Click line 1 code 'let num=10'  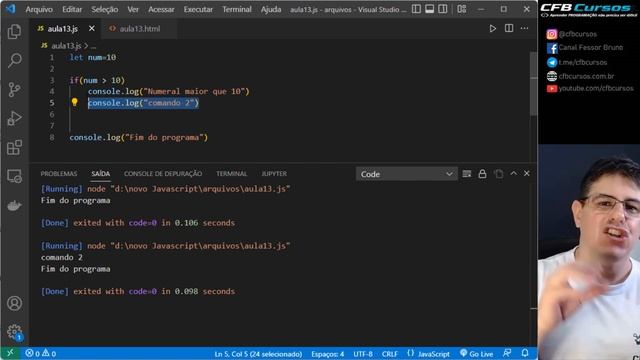point(93,58)
